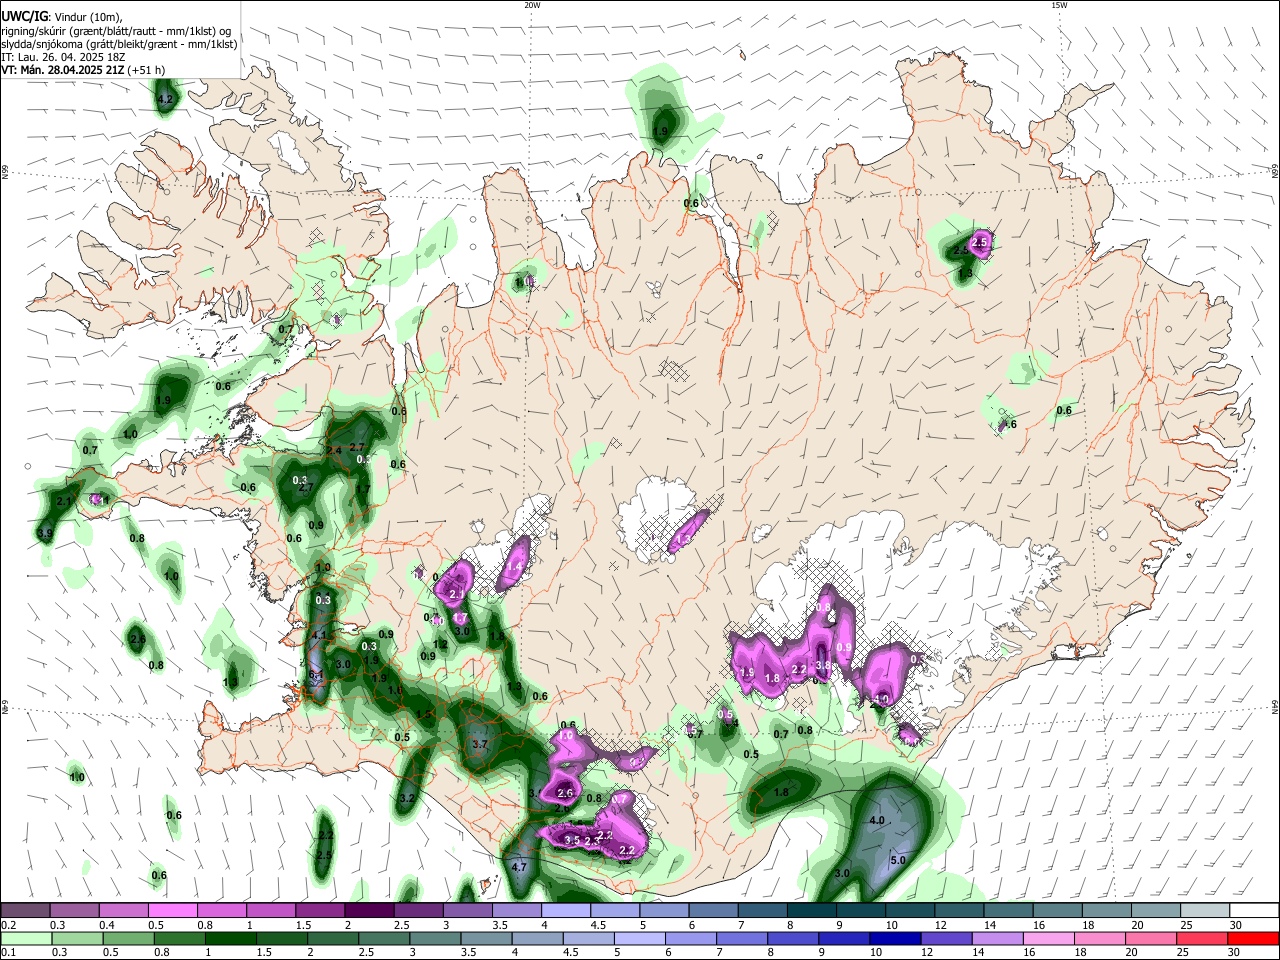Image resolution: width=1280 pixels, height=960 pixels.
Task: Click the legend line 'rigning/skúrir (grænt/blátt/rautt - mm/1klst) og'
Action: (x=116, y=31)
